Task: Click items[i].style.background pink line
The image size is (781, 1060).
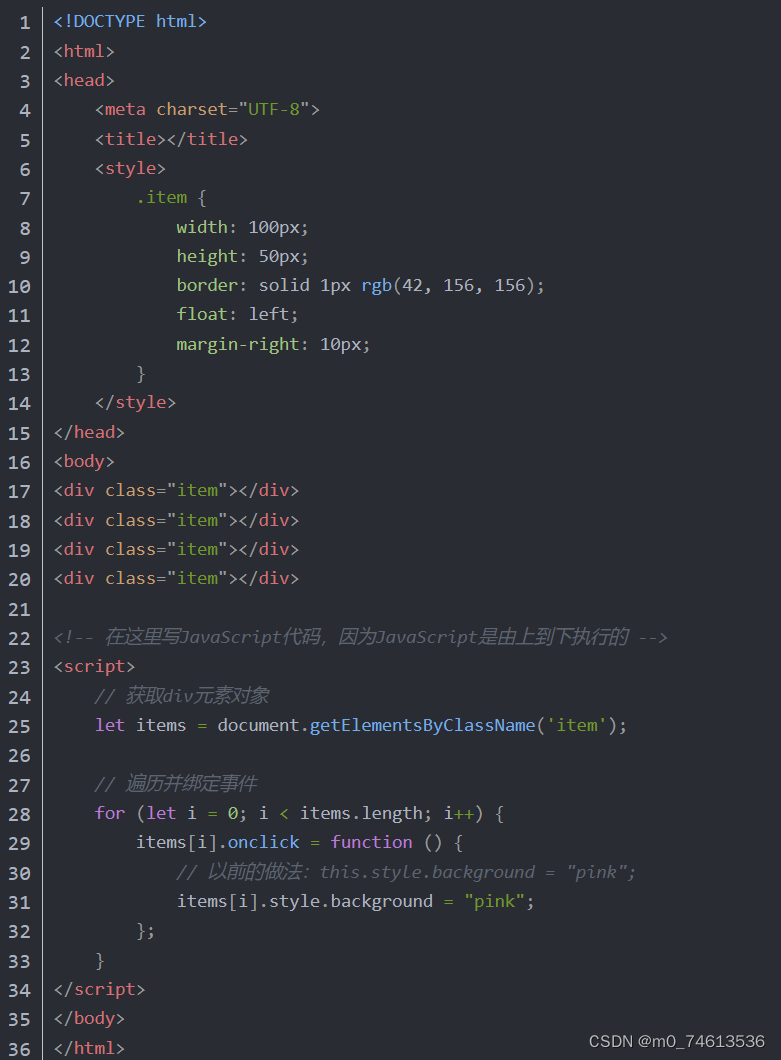Action: [x=356, y=901]
